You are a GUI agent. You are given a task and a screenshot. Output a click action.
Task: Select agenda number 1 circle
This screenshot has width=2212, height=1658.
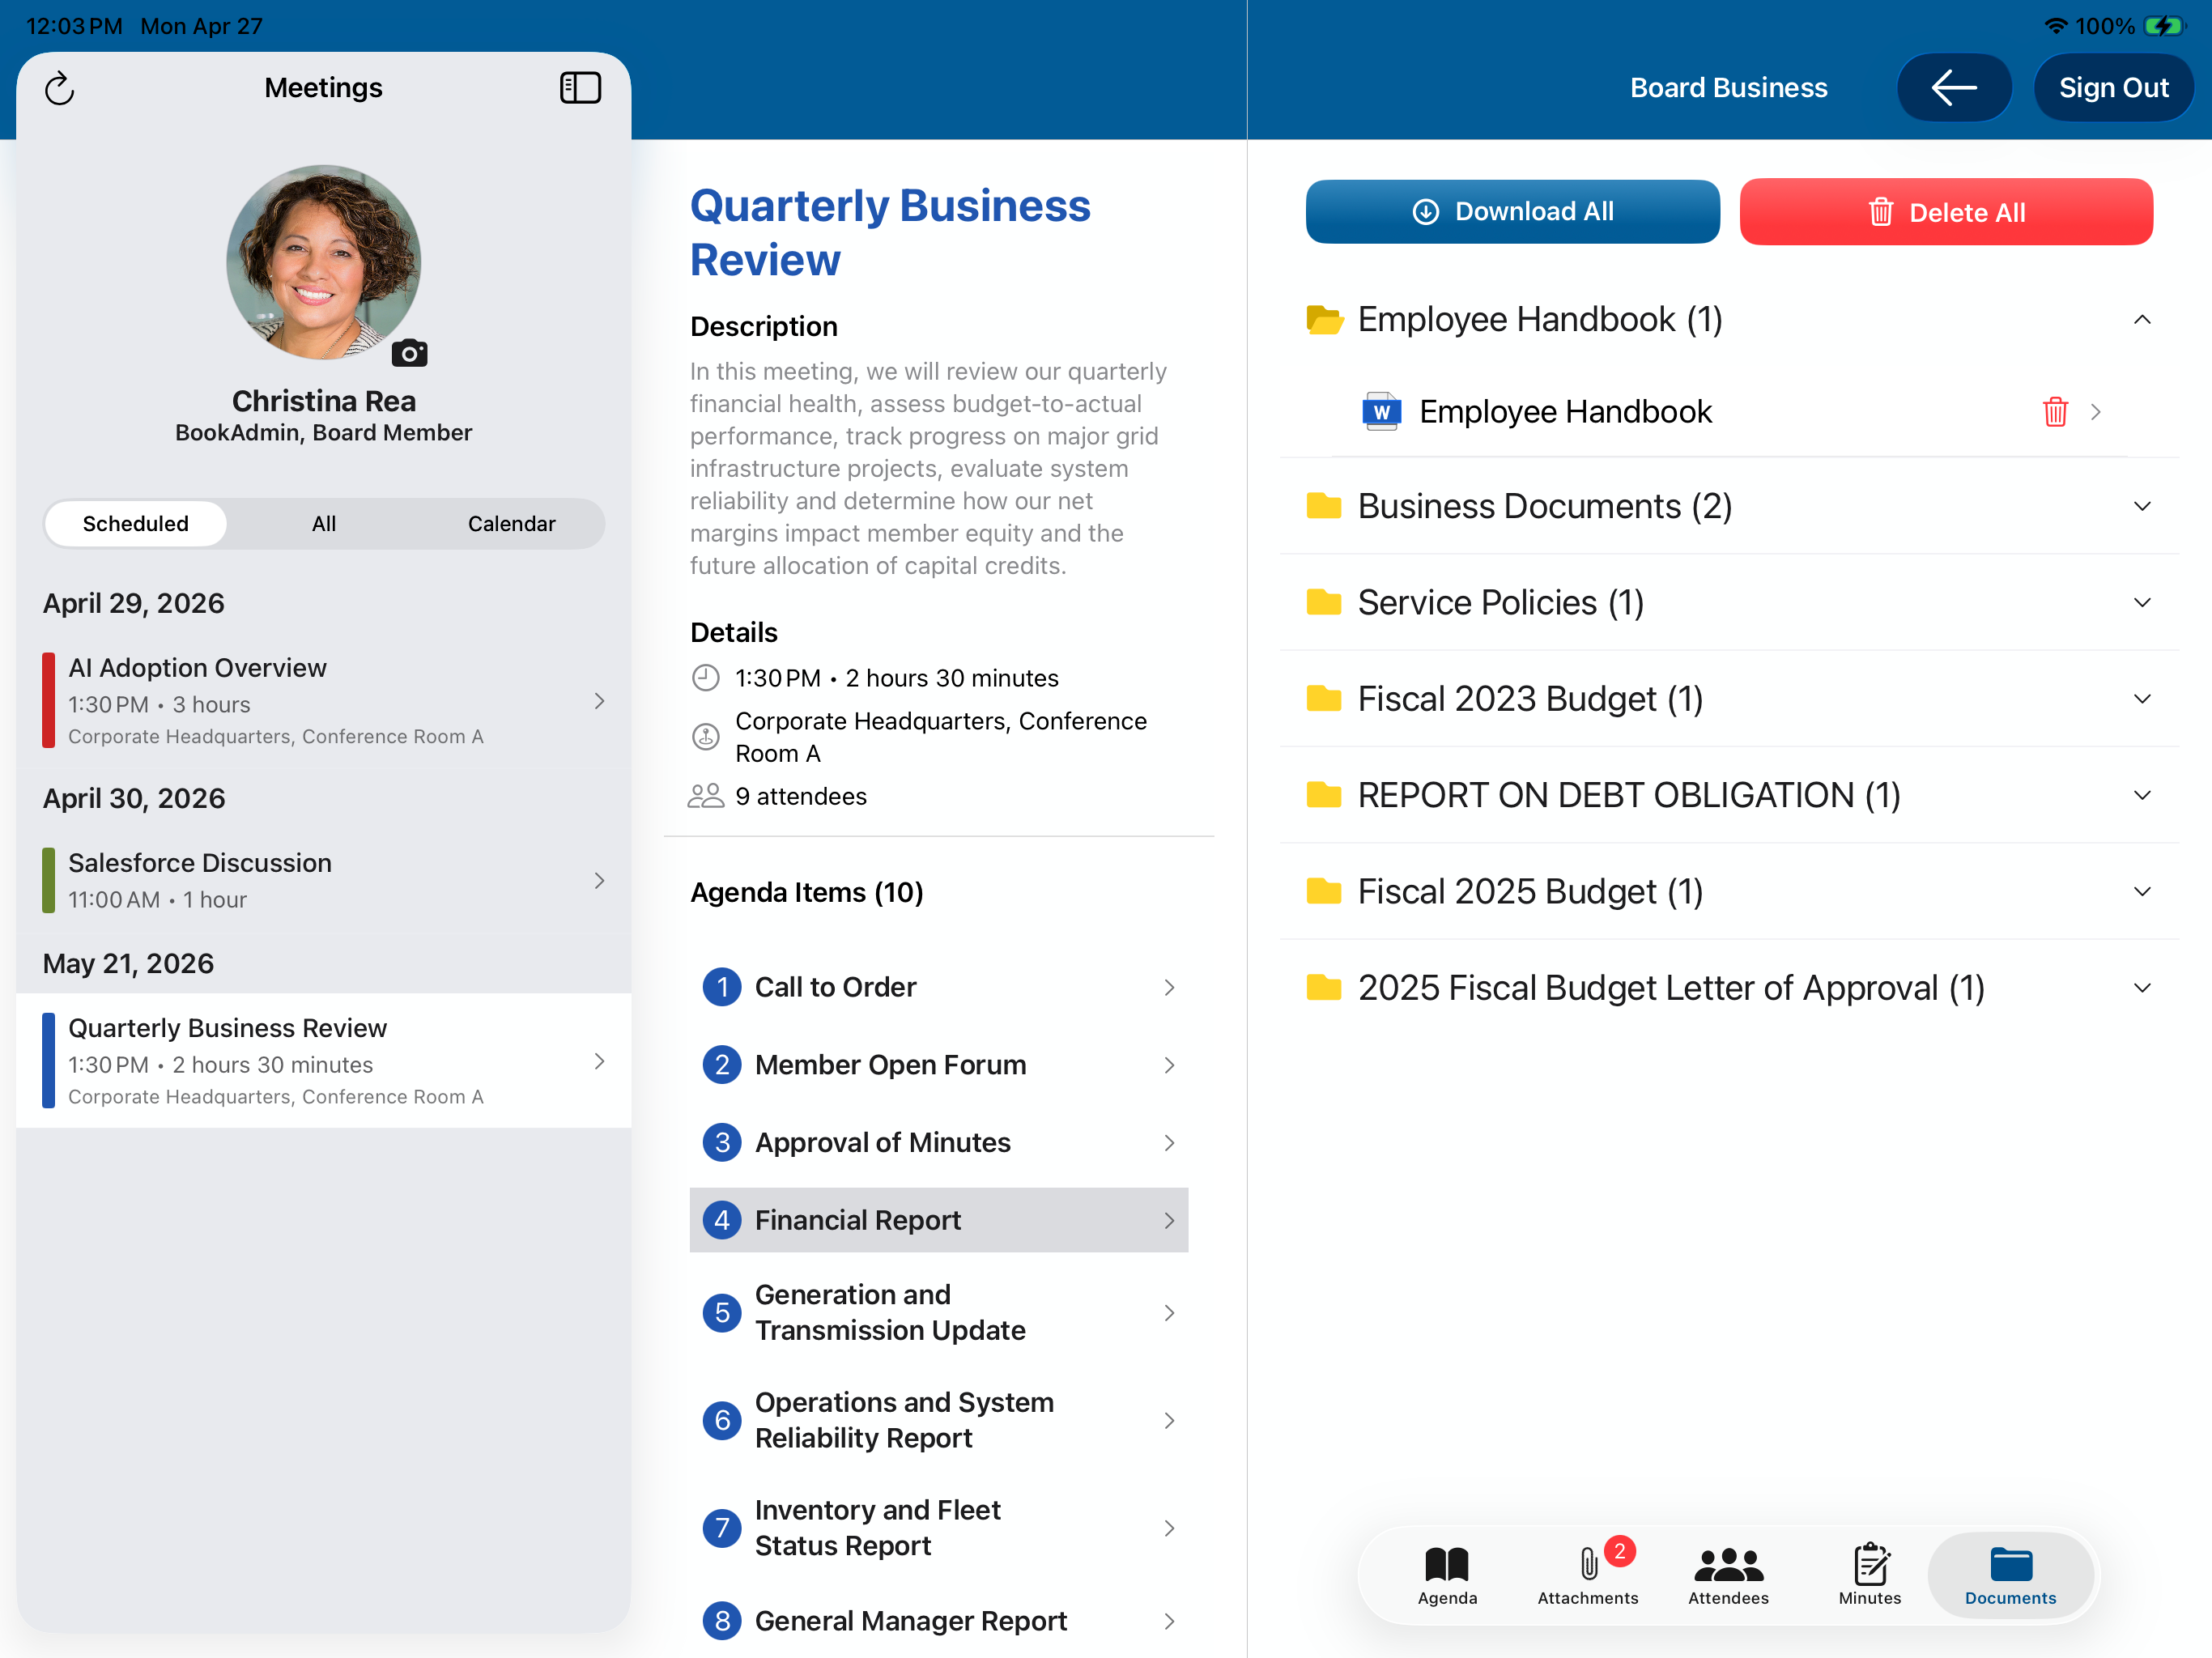click(722, 987)
